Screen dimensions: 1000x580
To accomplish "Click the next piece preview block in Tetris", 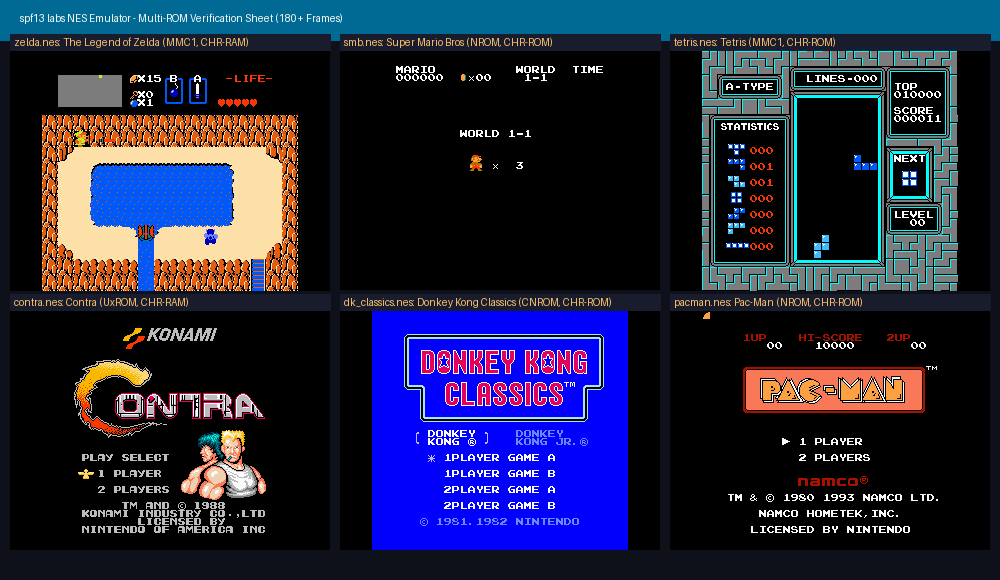I will (909, 178).
